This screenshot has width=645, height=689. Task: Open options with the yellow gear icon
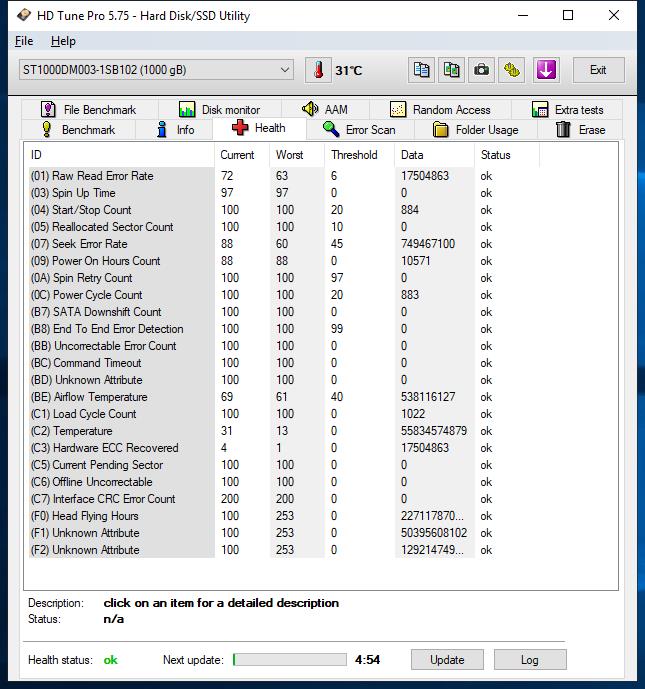coord(512,70)
